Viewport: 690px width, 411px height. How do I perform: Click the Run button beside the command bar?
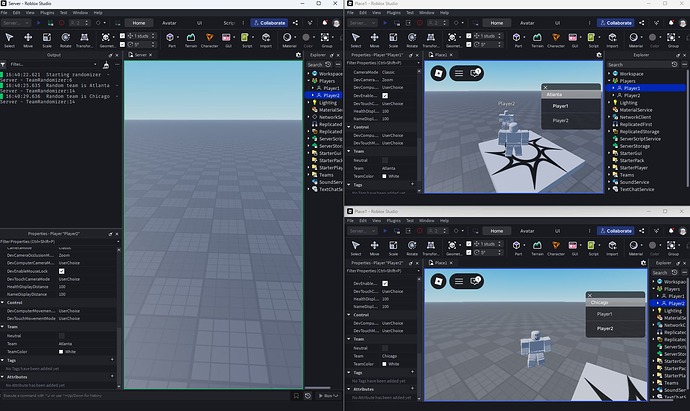(x=328, y=396)
